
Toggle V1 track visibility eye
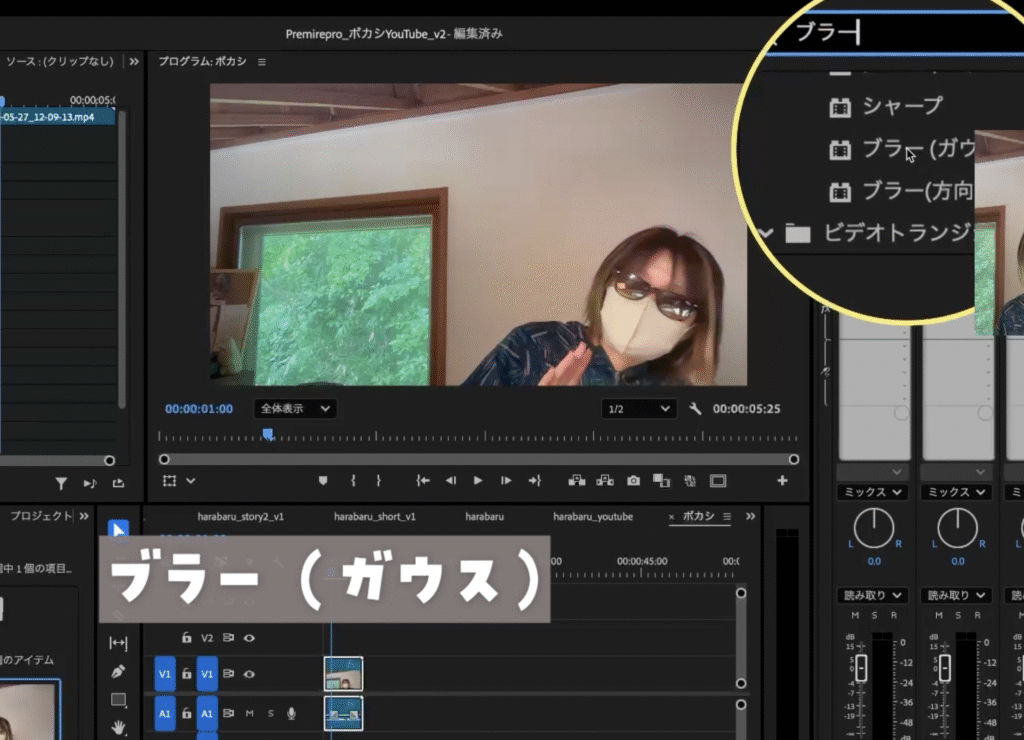click(x=249, y=674)
